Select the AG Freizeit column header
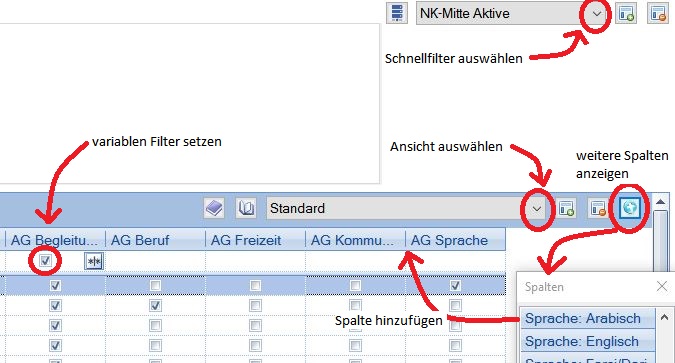This screenshot has width=675, height=363. click(x=255, y=240)
